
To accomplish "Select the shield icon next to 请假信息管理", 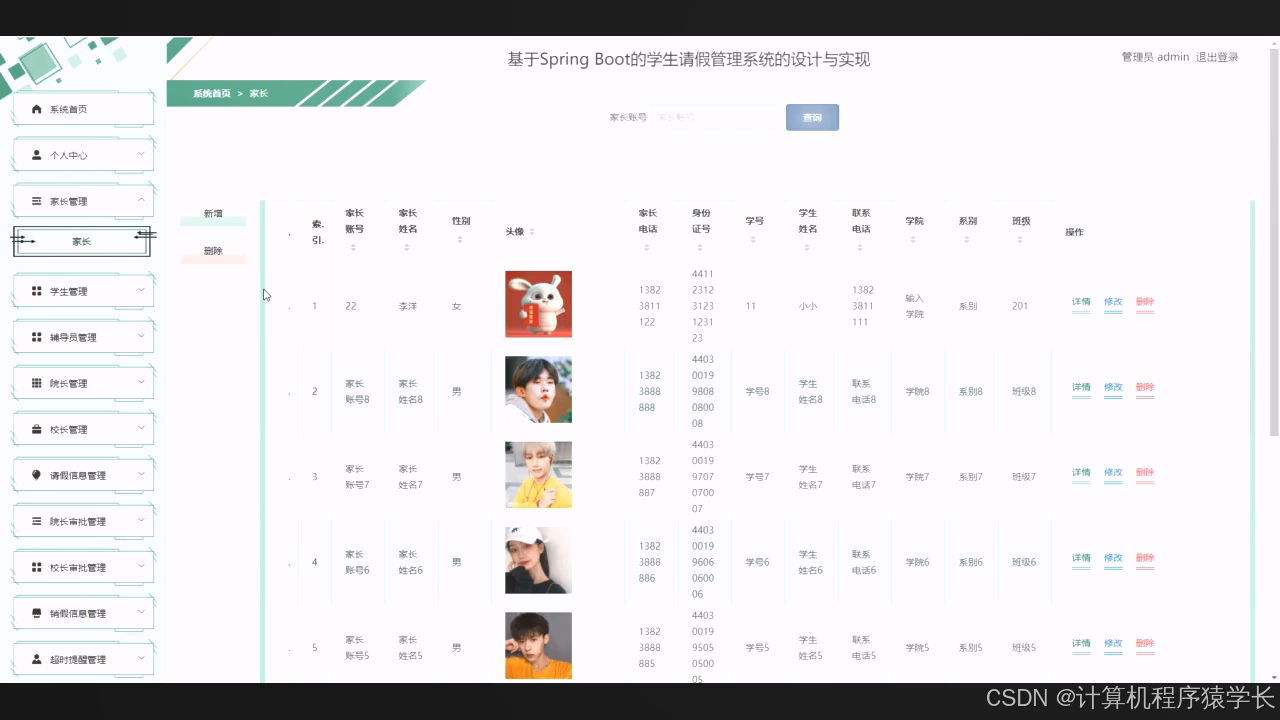I will click(34, 475).
